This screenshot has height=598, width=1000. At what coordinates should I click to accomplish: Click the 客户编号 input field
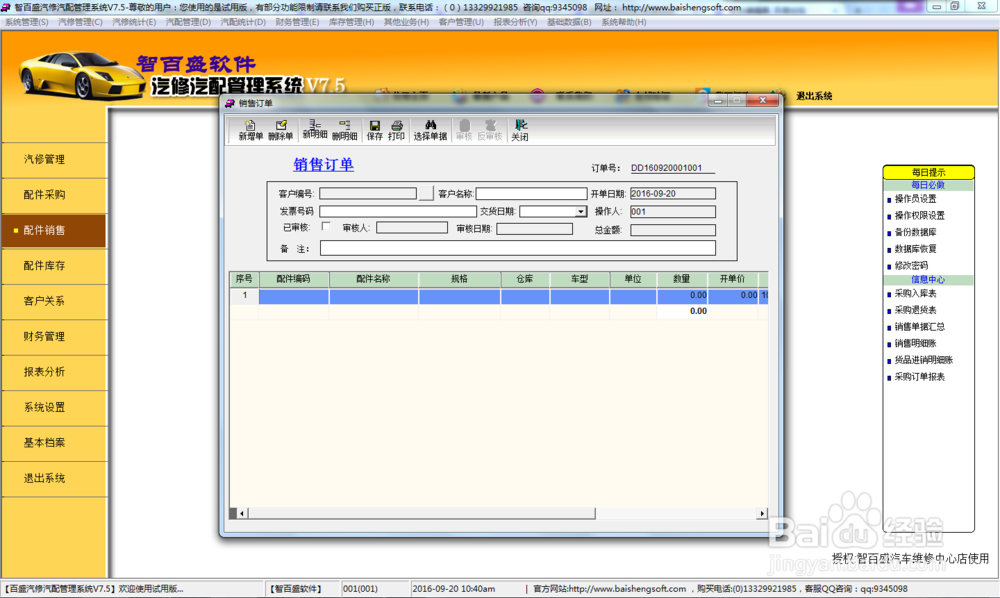pyautogui.click(x=368, y=193)
